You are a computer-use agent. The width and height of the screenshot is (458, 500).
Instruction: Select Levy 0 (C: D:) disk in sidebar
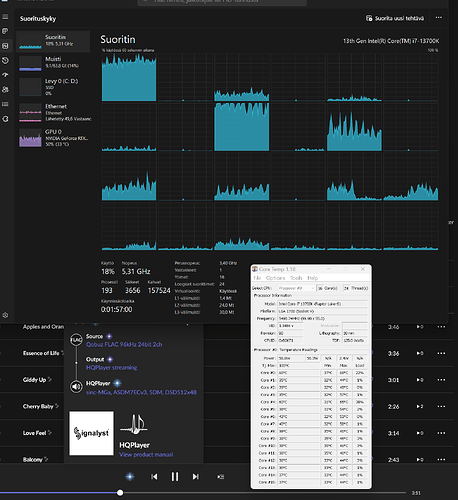pos(53,87)
